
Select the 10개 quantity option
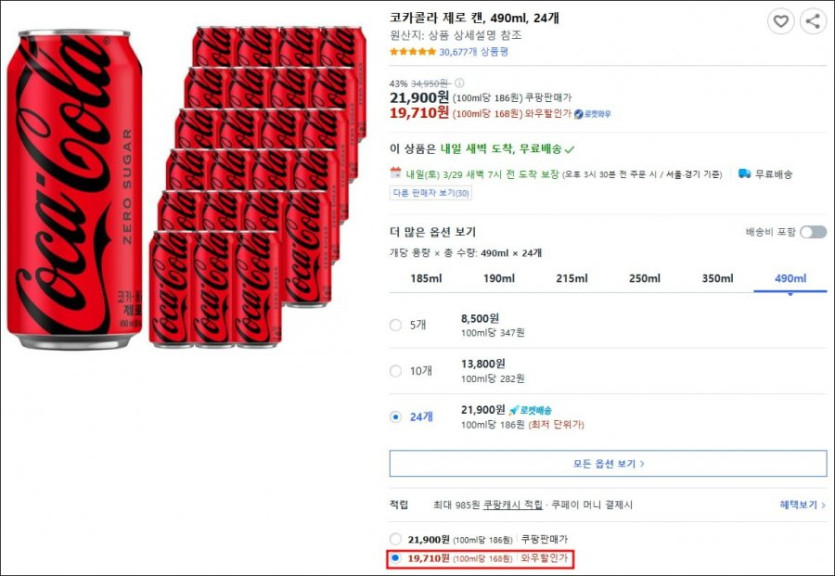click(x=396, y=371)
